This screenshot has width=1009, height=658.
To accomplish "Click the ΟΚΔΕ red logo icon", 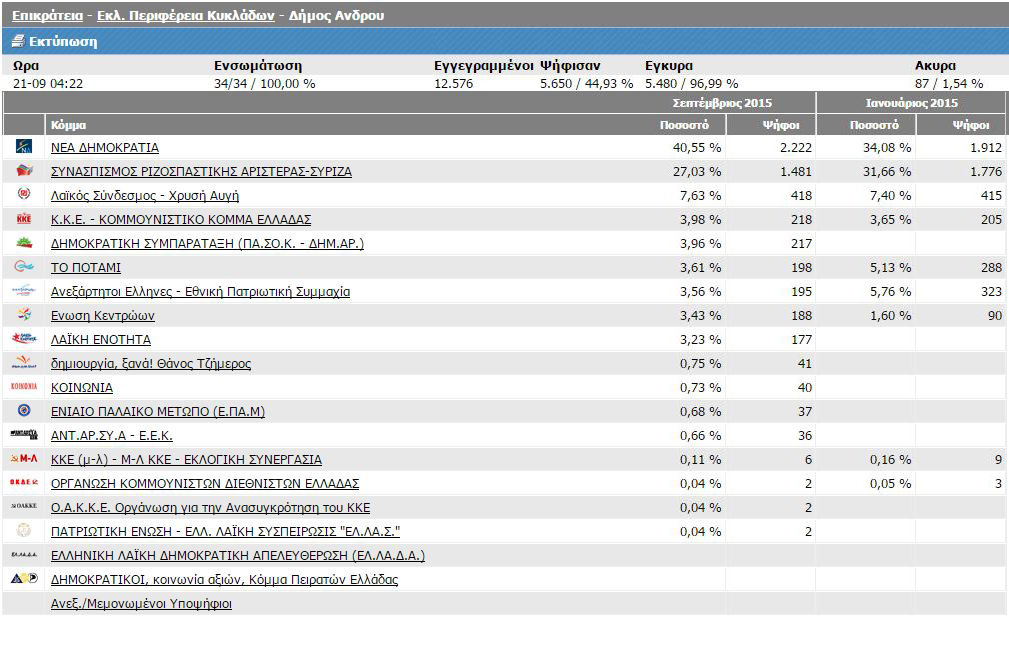I will pyautogui.click(x=24, y=482).
